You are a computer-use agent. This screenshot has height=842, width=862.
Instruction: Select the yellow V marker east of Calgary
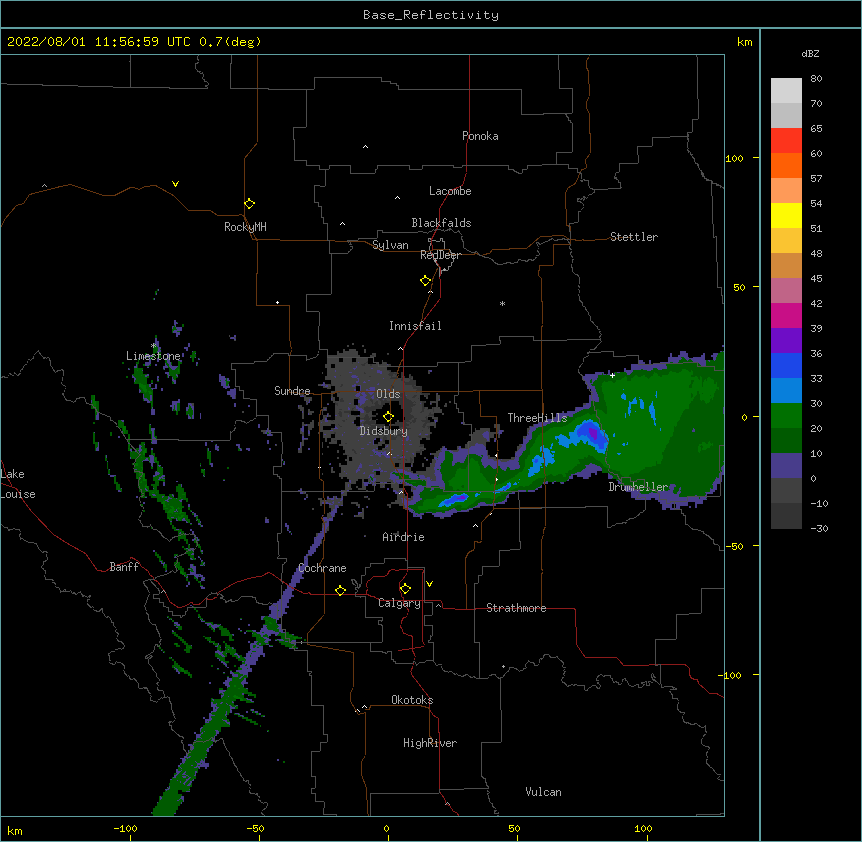429,584
